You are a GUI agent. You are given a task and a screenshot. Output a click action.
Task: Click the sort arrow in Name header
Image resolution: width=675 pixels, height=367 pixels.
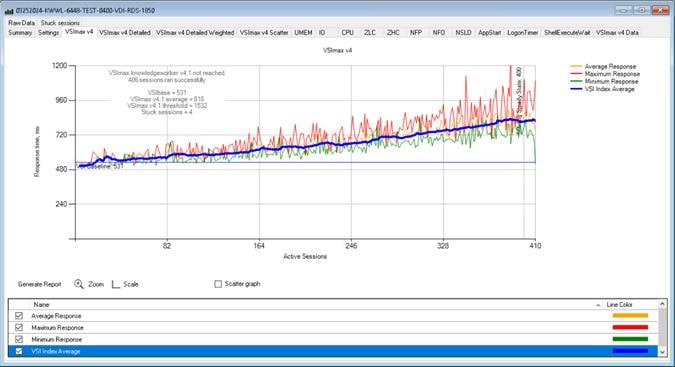[x=598, y=305]
